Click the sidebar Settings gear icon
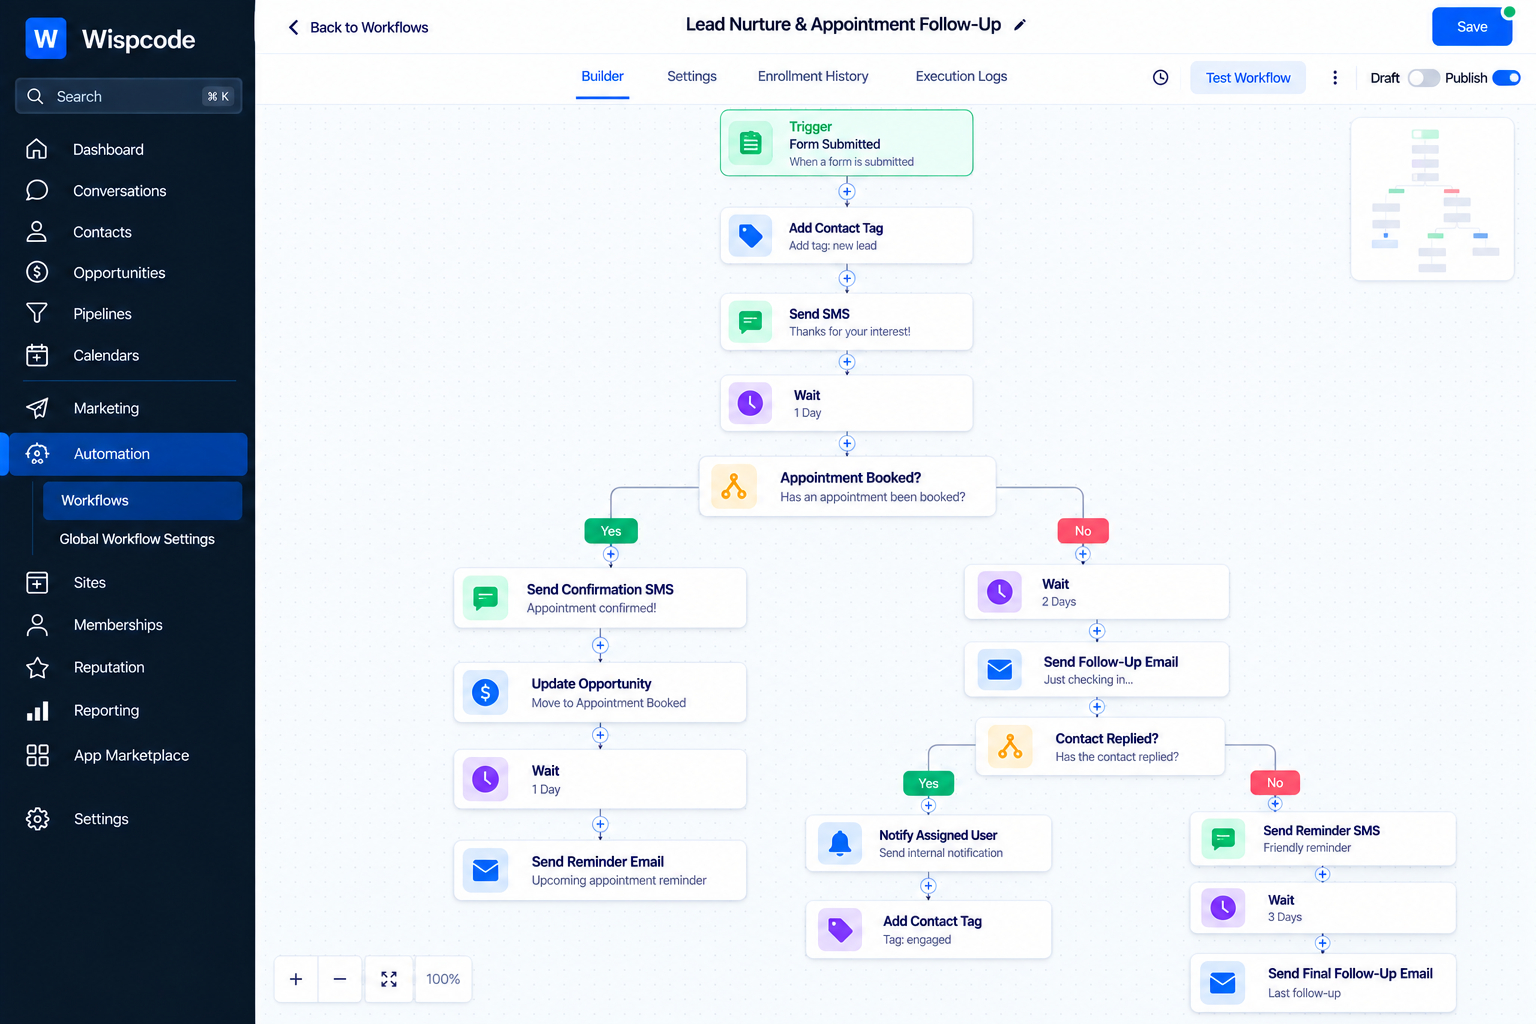 click(37, 819)
